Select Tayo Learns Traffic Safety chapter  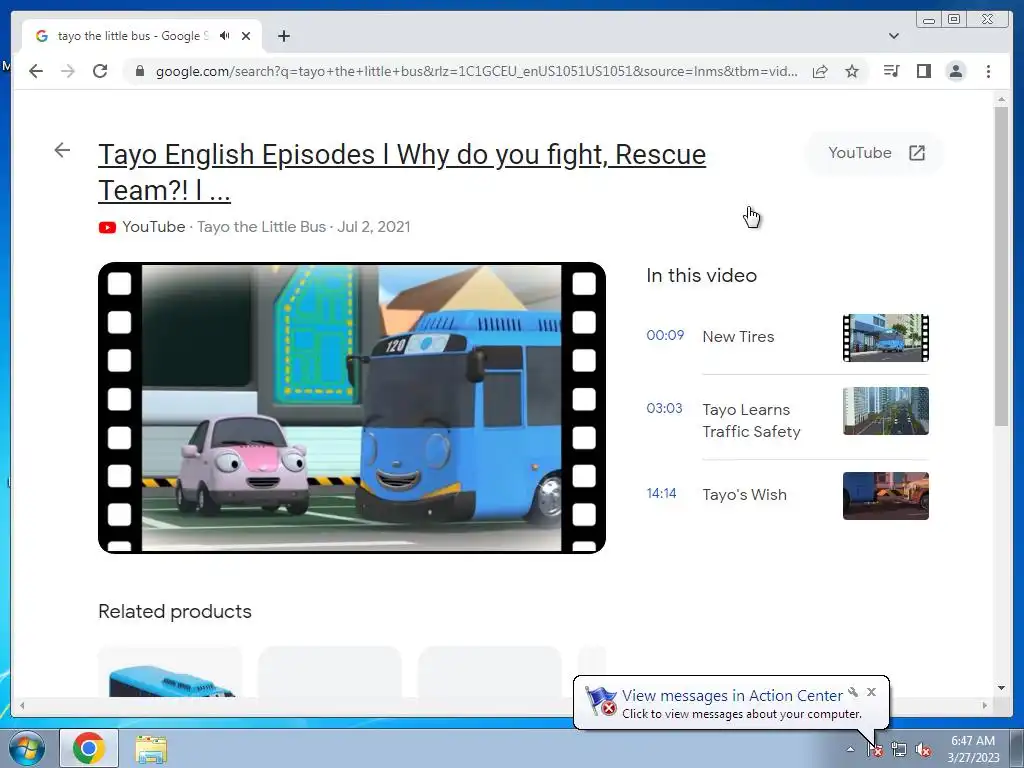(x=751, y=421)
